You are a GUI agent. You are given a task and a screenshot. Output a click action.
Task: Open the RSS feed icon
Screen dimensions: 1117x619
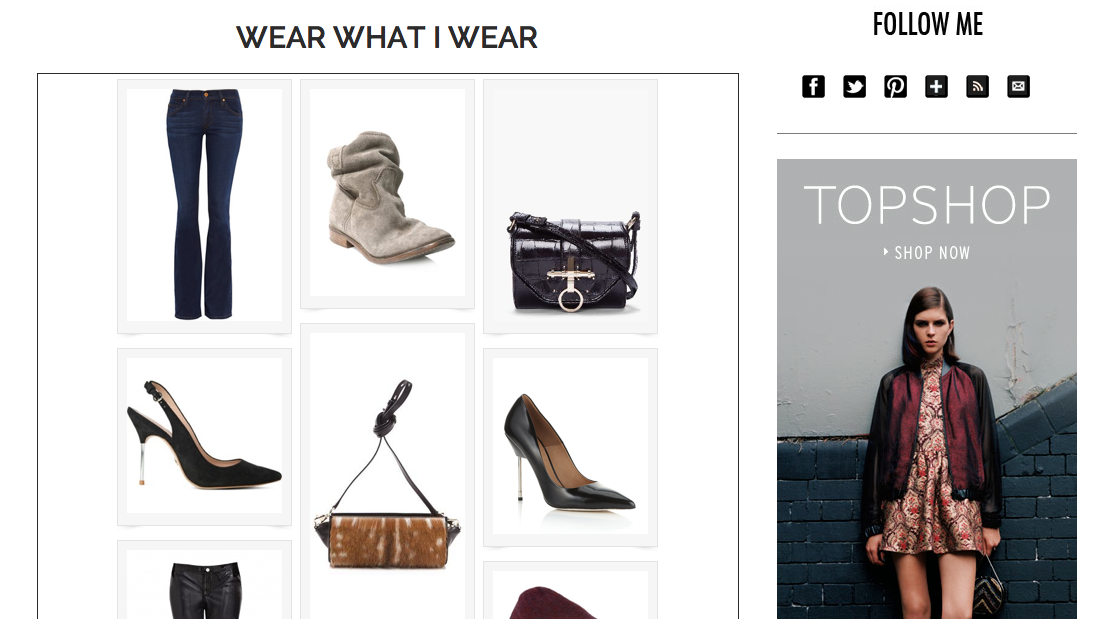click(x=977, y=86)
